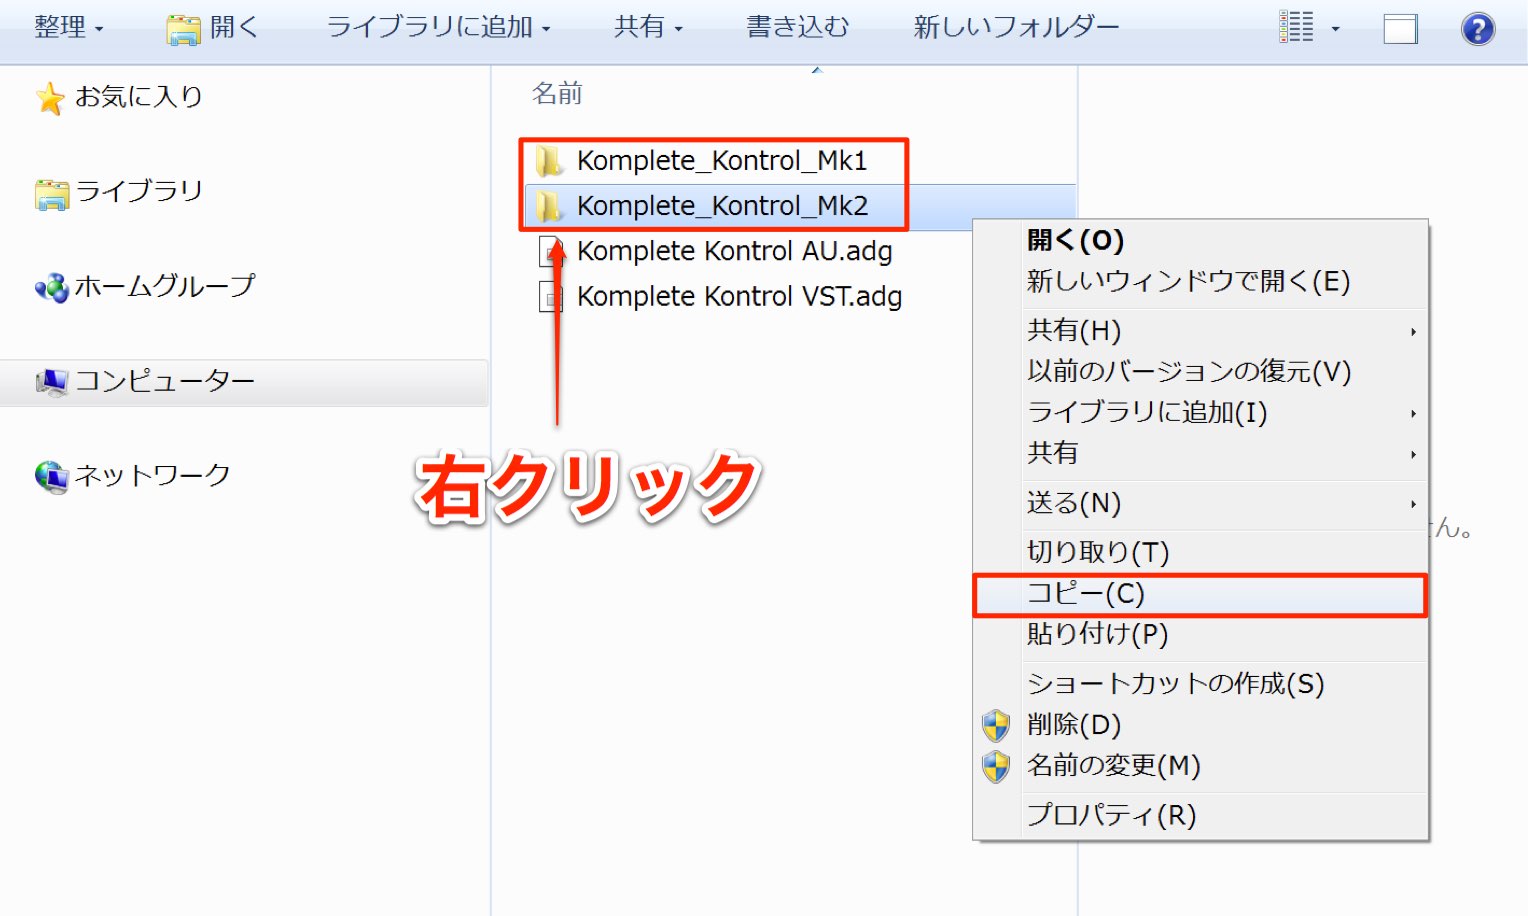Open the ライブラリに追加(I) submenu

pos(1200,412)
